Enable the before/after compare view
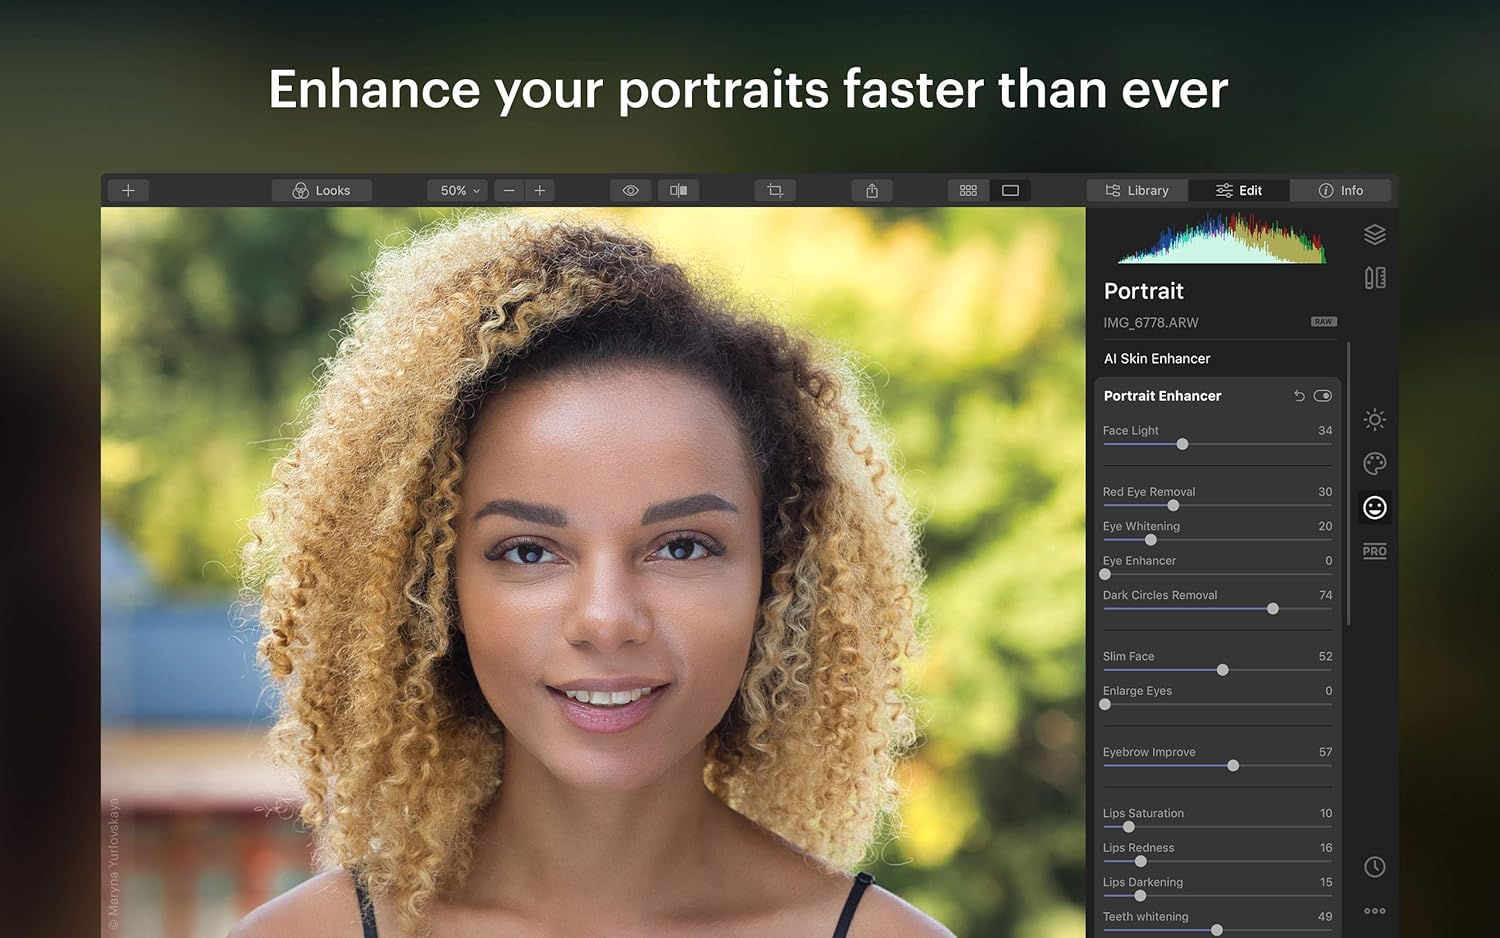The image size is (1500, 938). click(678, 190)
